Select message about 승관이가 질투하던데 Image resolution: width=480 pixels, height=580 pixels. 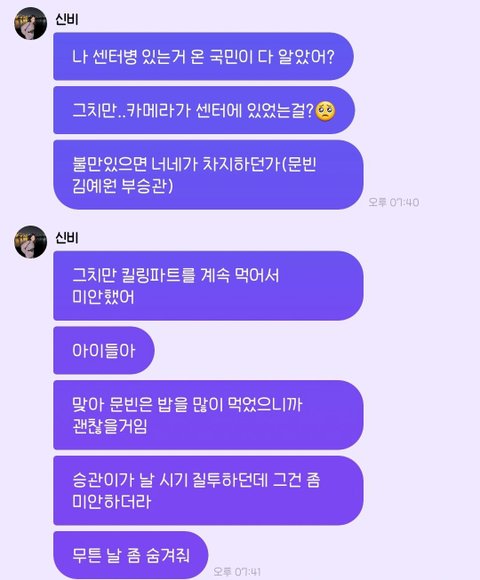[208, 490]
